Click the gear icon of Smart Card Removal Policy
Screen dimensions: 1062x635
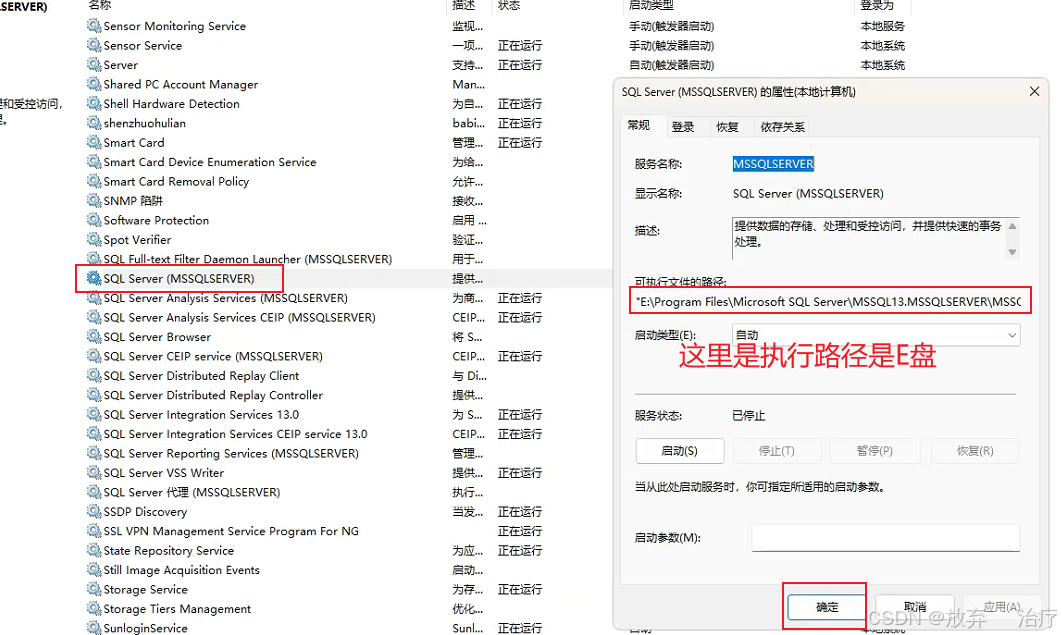(93, 181)
